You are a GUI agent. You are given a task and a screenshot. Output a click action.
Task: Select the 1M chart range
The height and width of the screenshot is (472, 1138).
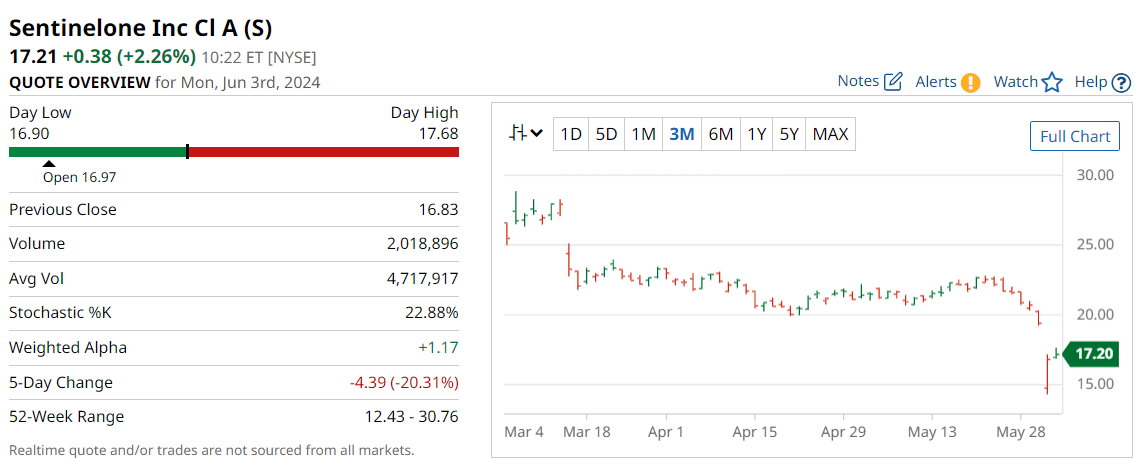(x=644, y=134)
